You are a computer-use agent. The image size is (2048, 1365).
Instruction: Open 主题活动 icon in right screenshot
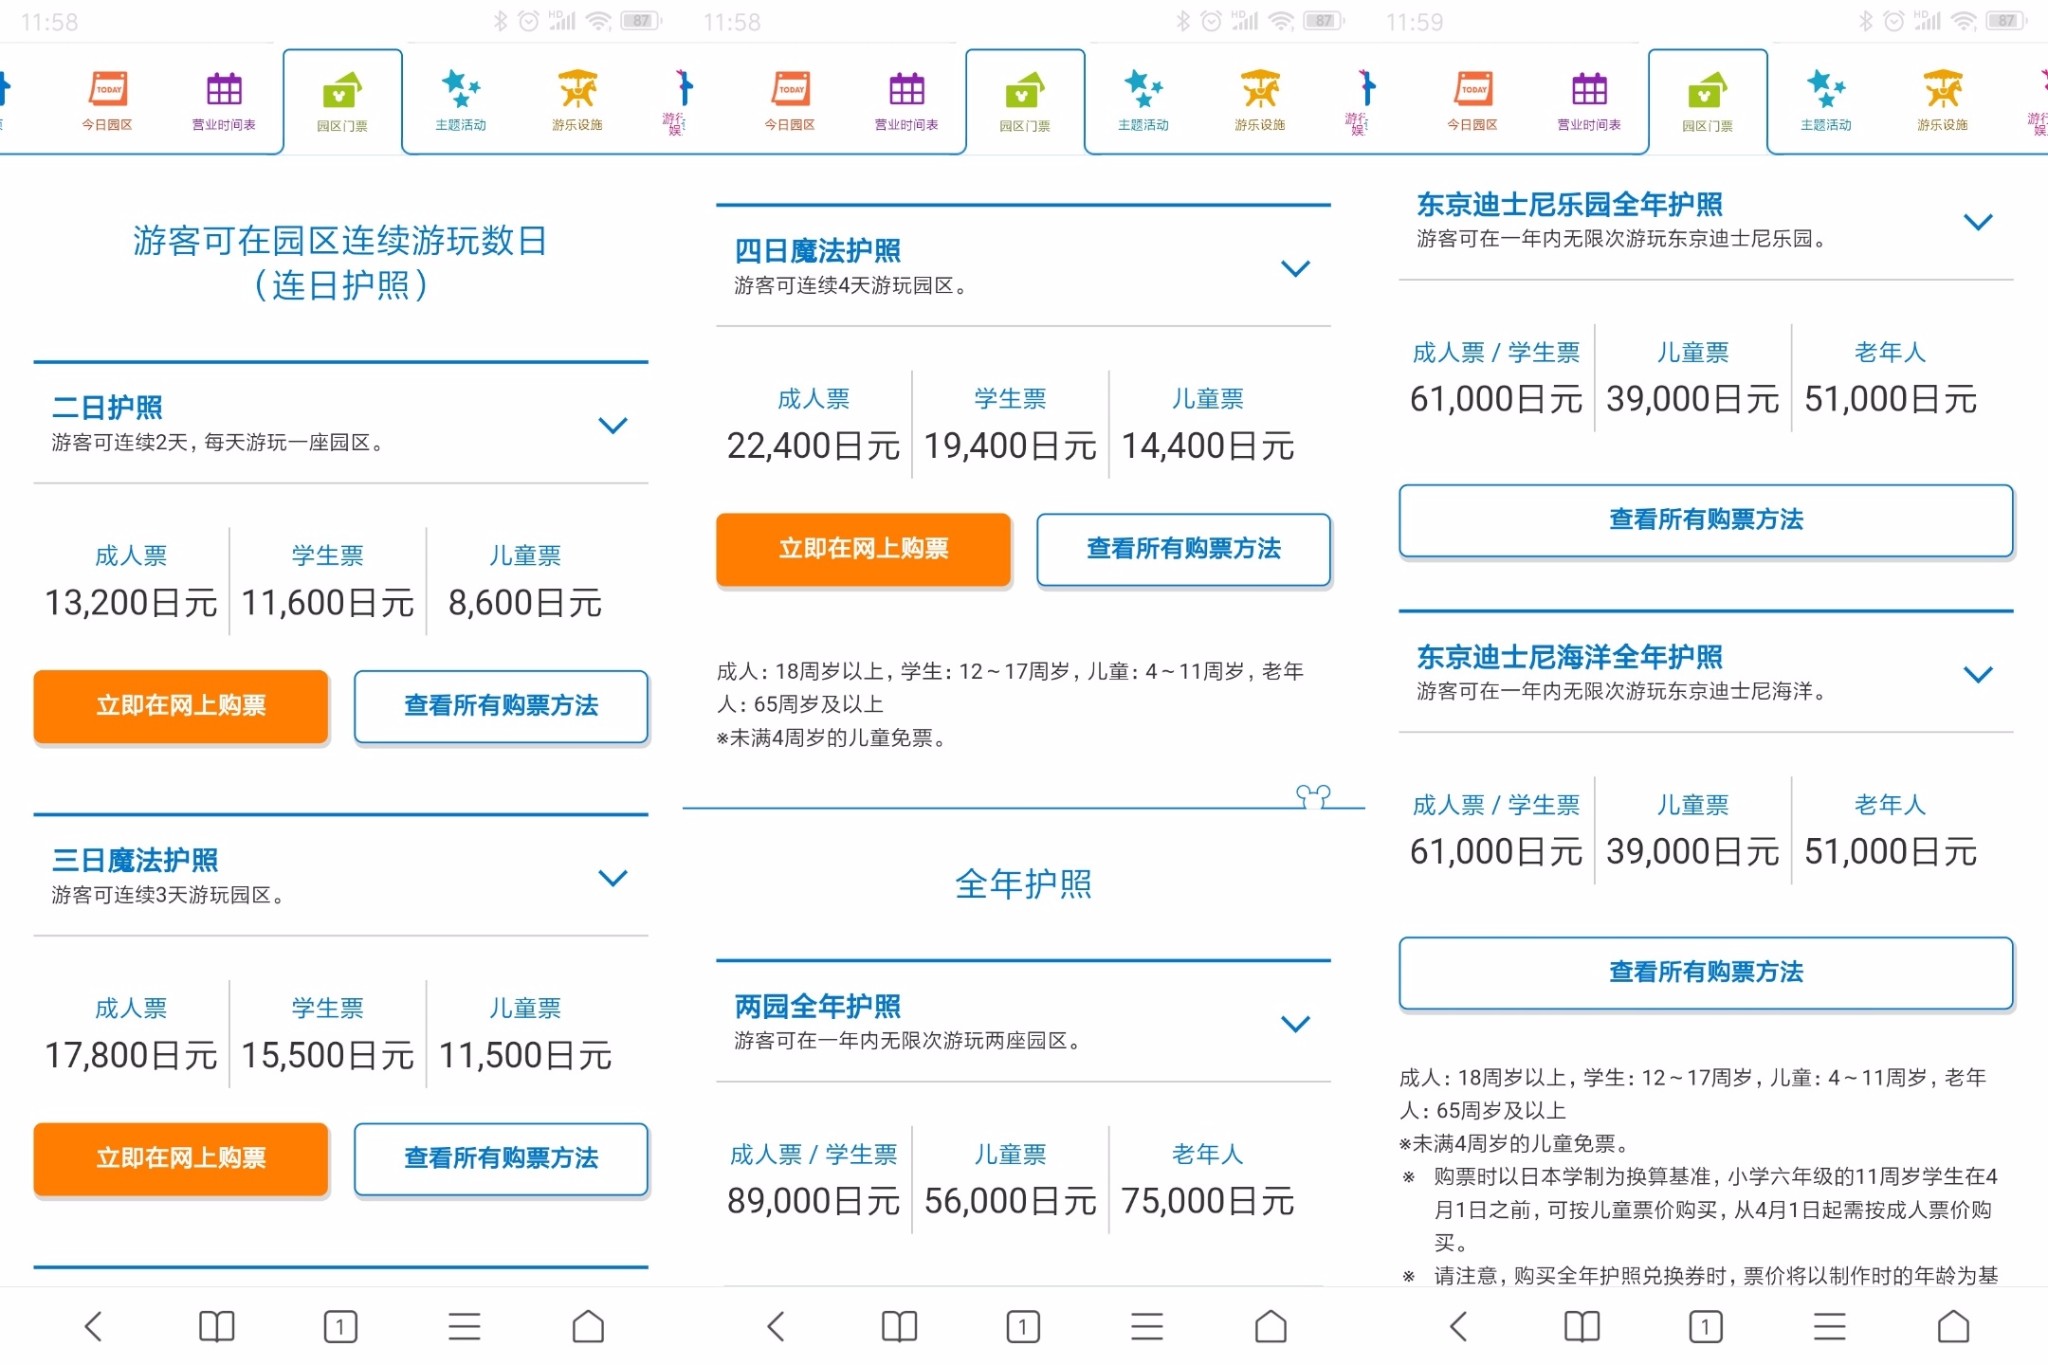(1826, 100)
